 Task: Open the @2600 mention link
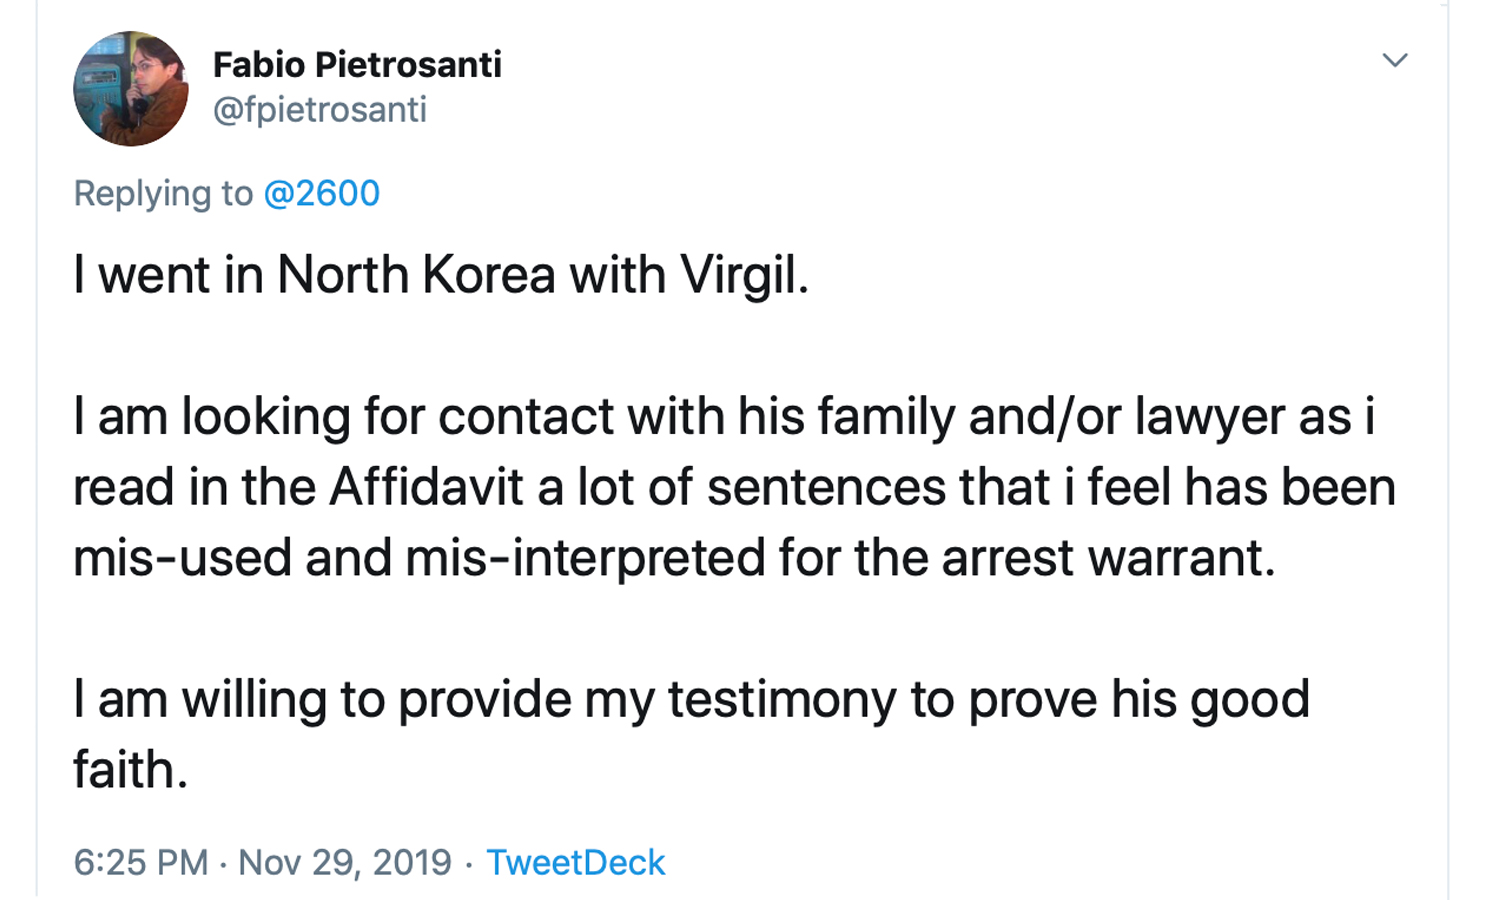[x=321, y=193]
